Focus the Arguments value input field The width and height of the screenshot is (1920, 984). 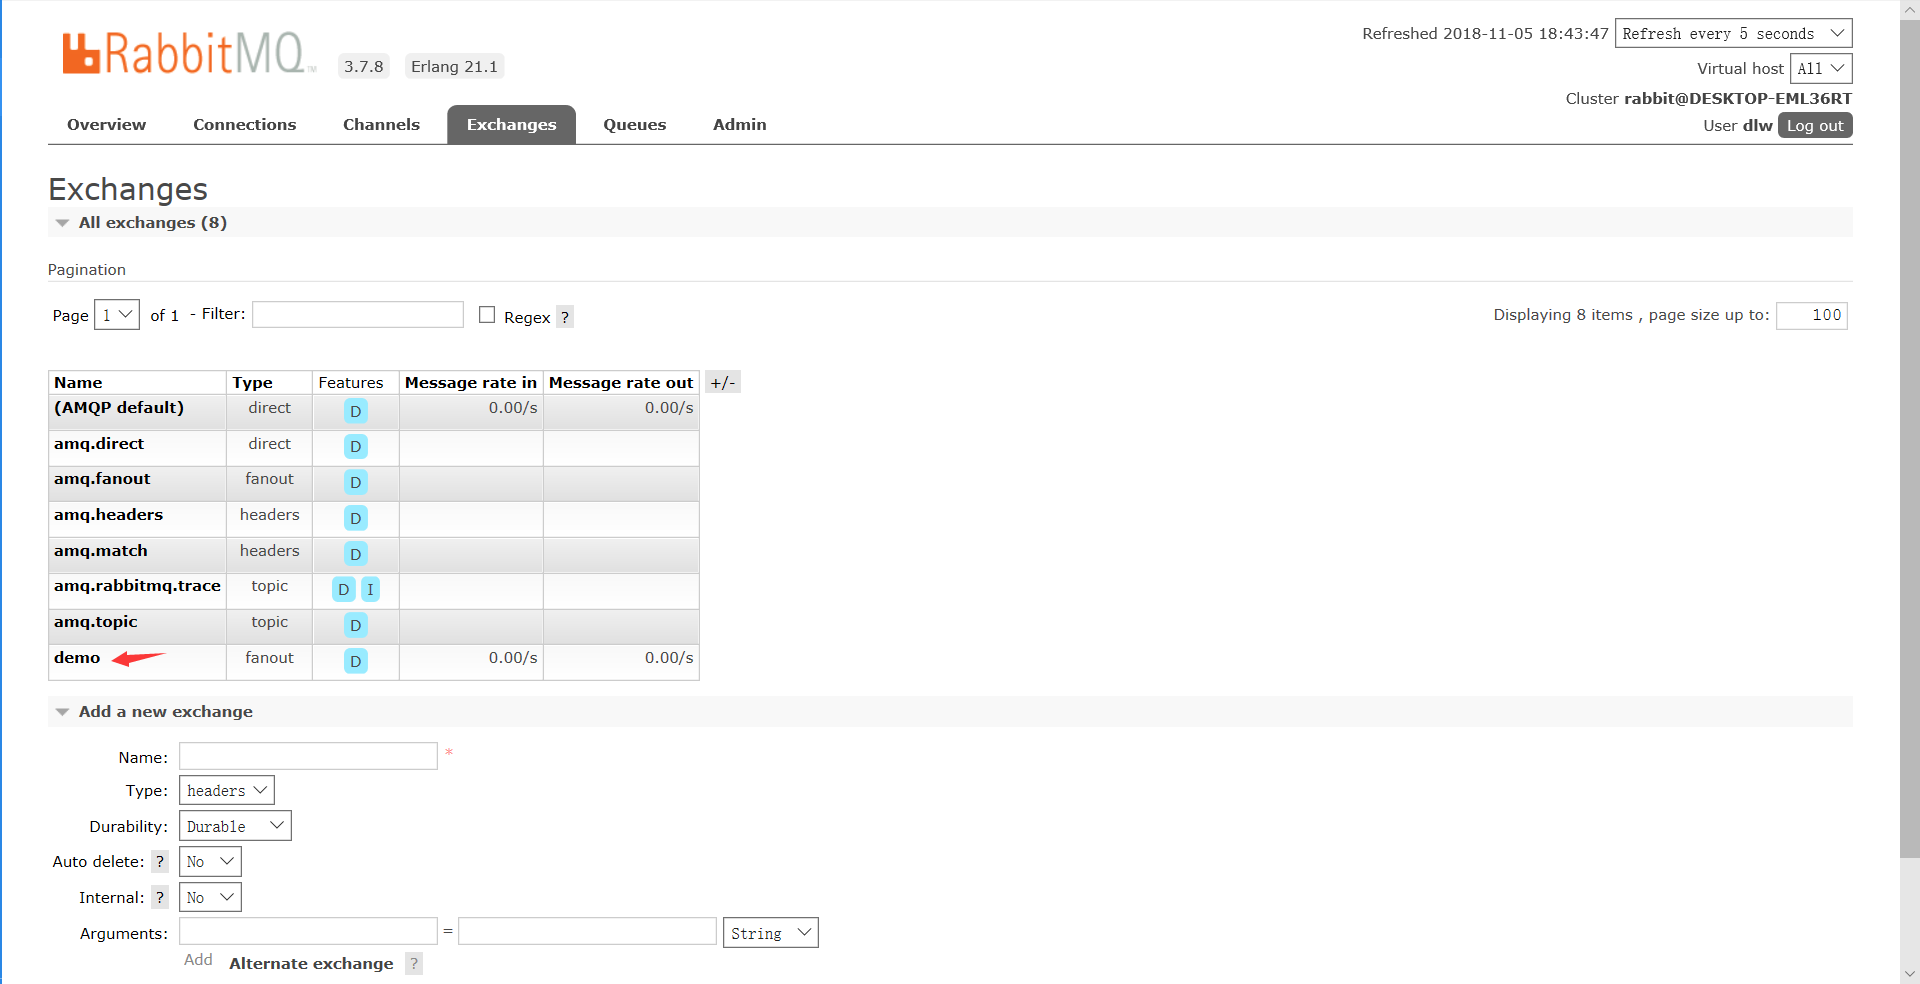click(587, 931)
